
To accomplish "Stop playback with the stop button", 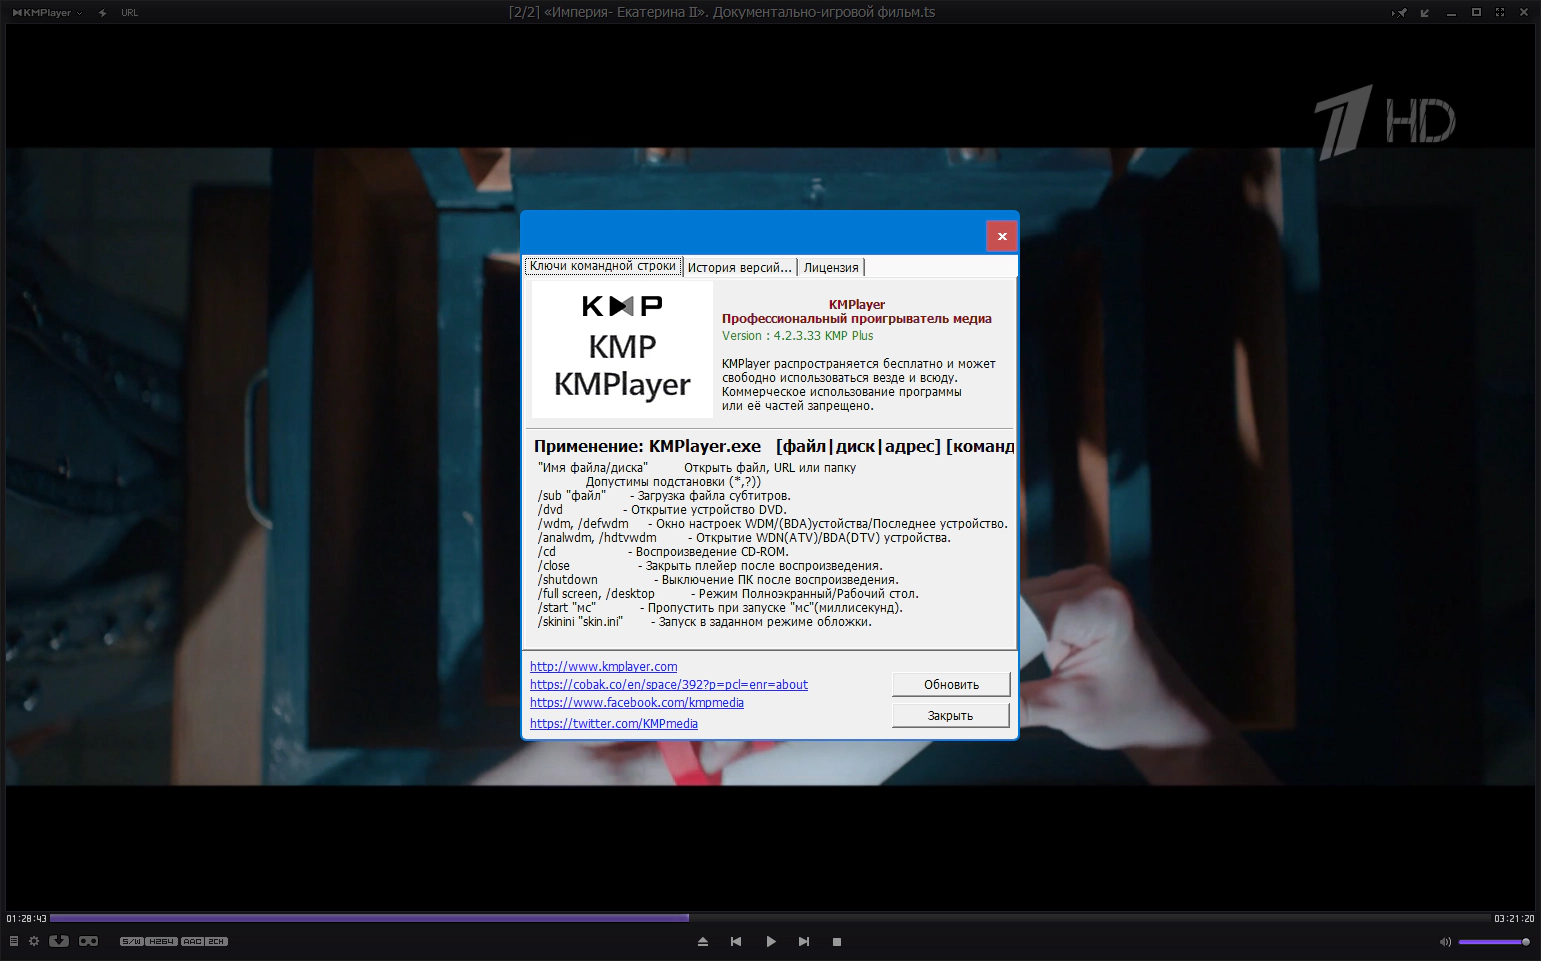I will [837, 942].
